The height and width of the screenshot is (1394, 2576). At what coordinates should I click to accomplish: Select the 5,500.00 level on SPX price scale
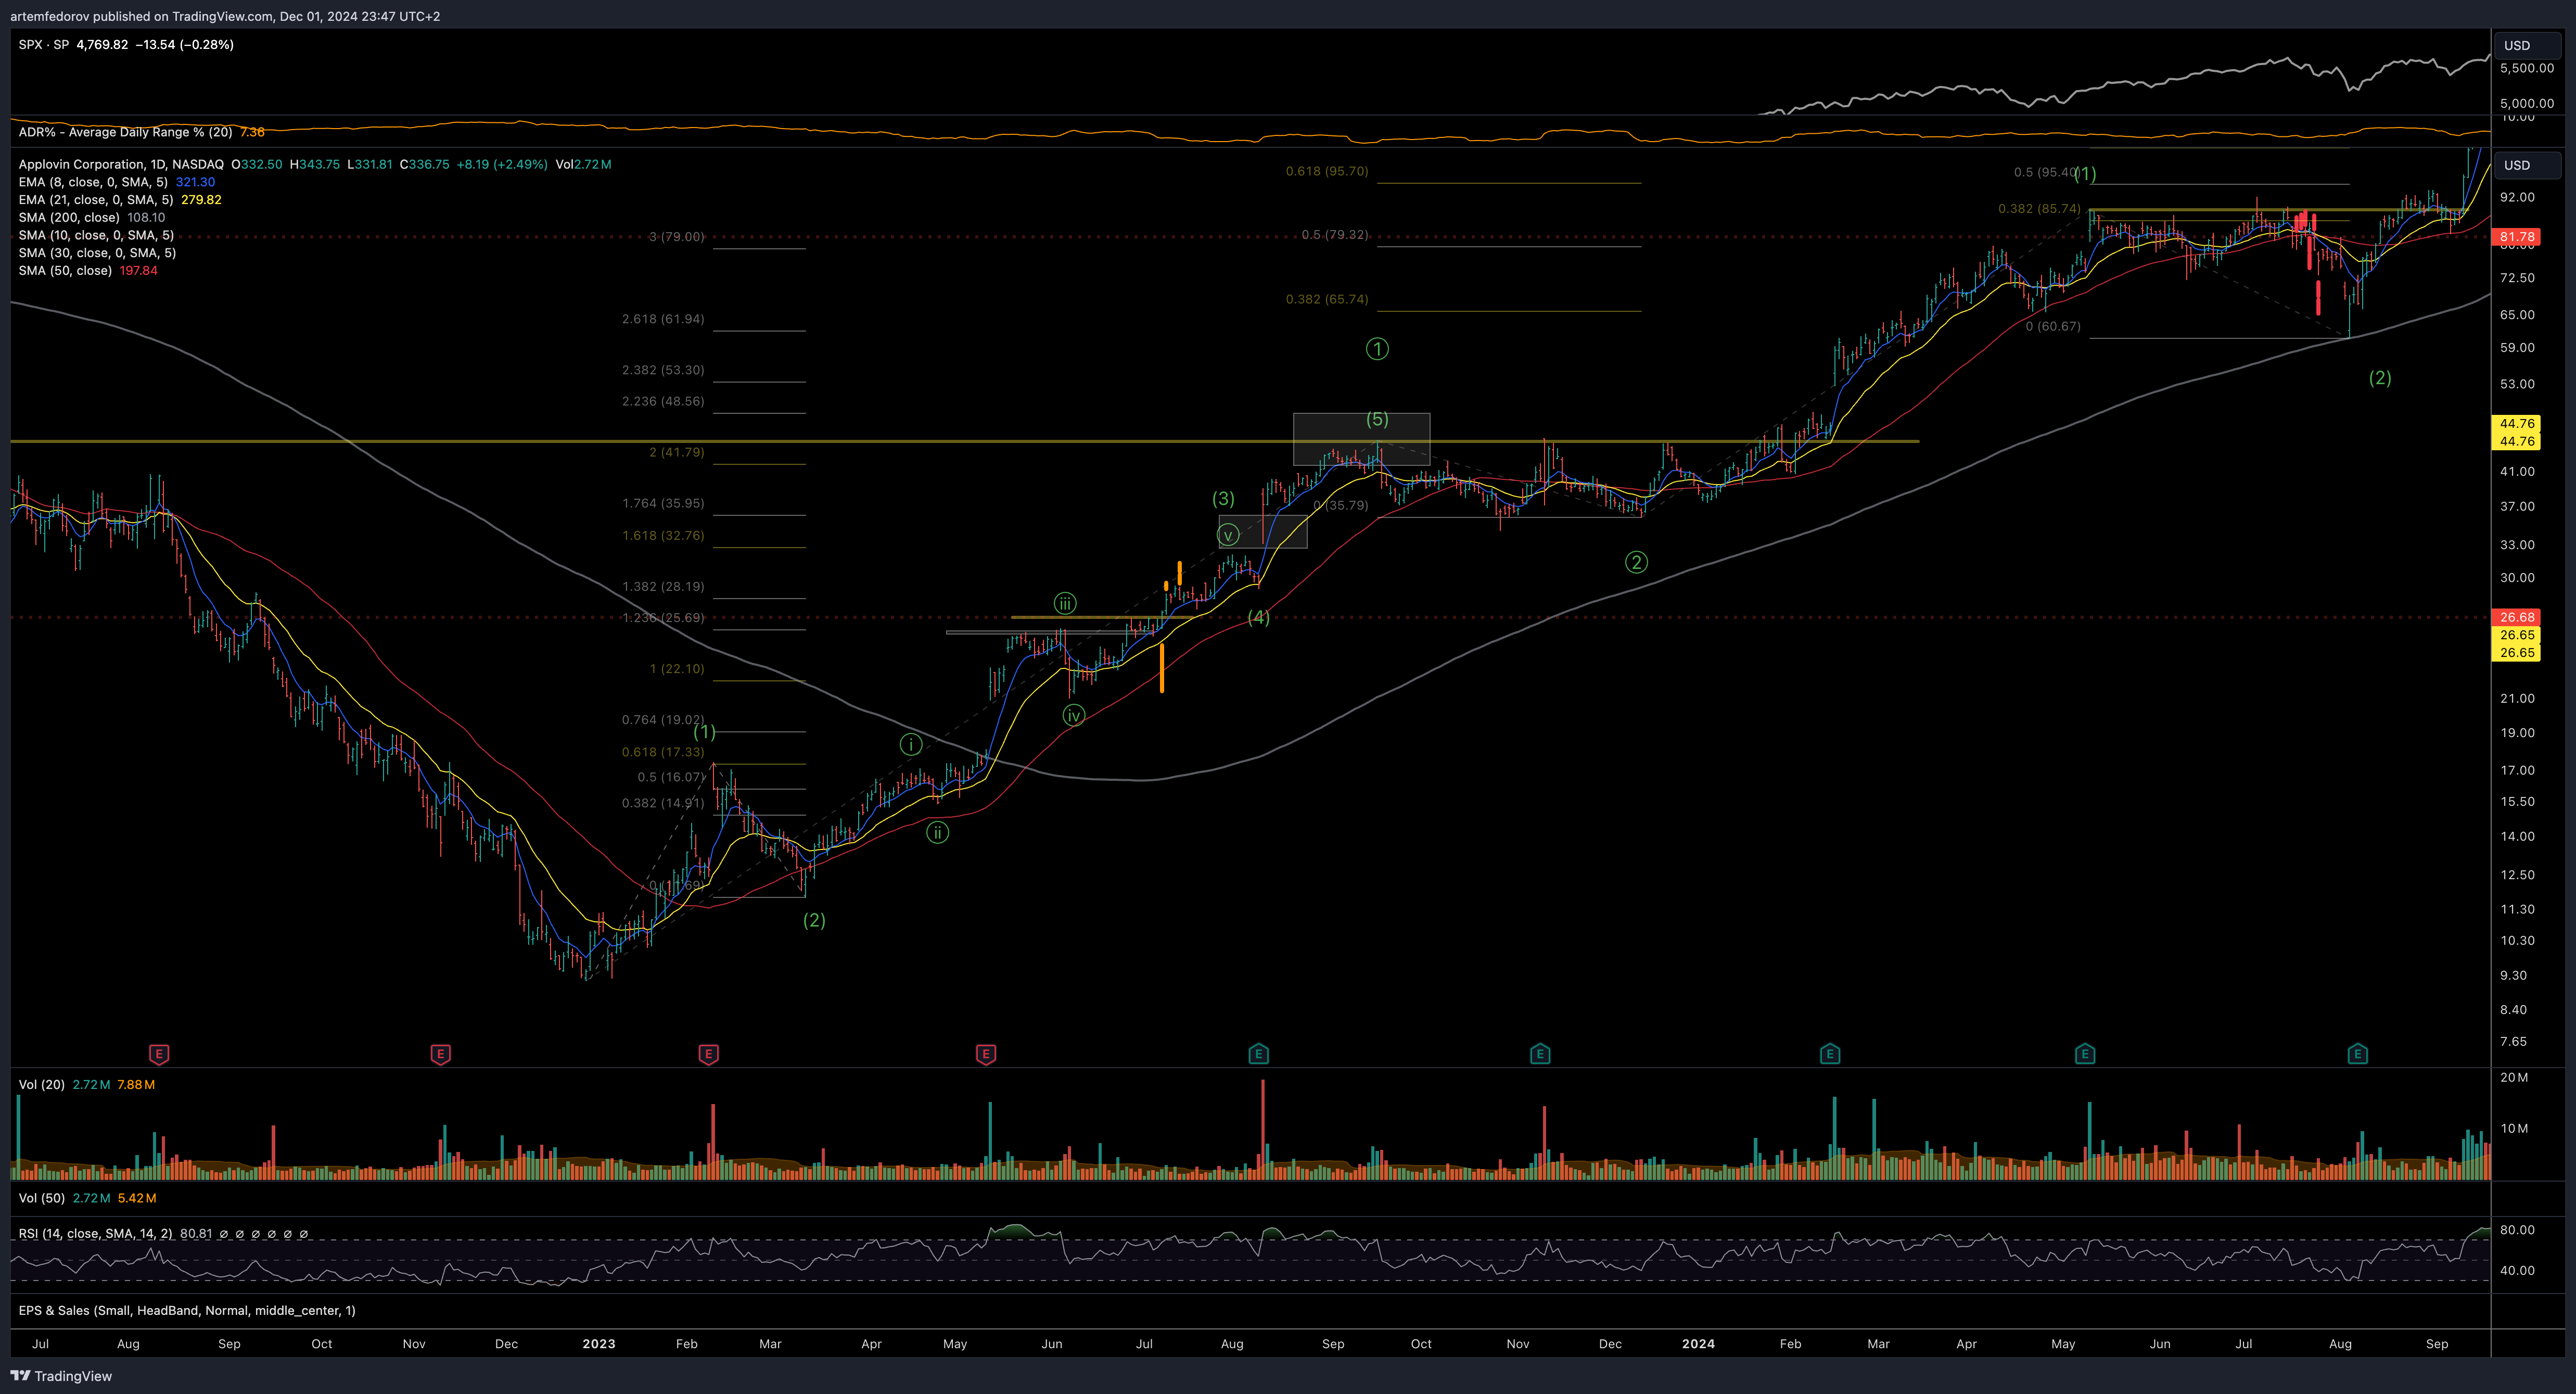[x=2526, y=68]
